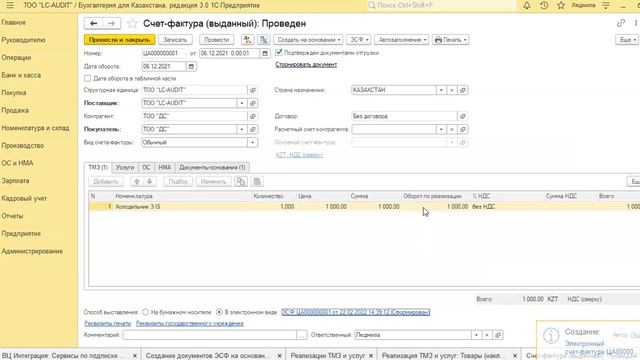This screenshot has width=640, height=360.
Task: Move table row up
Action: [x=137, y=182]
